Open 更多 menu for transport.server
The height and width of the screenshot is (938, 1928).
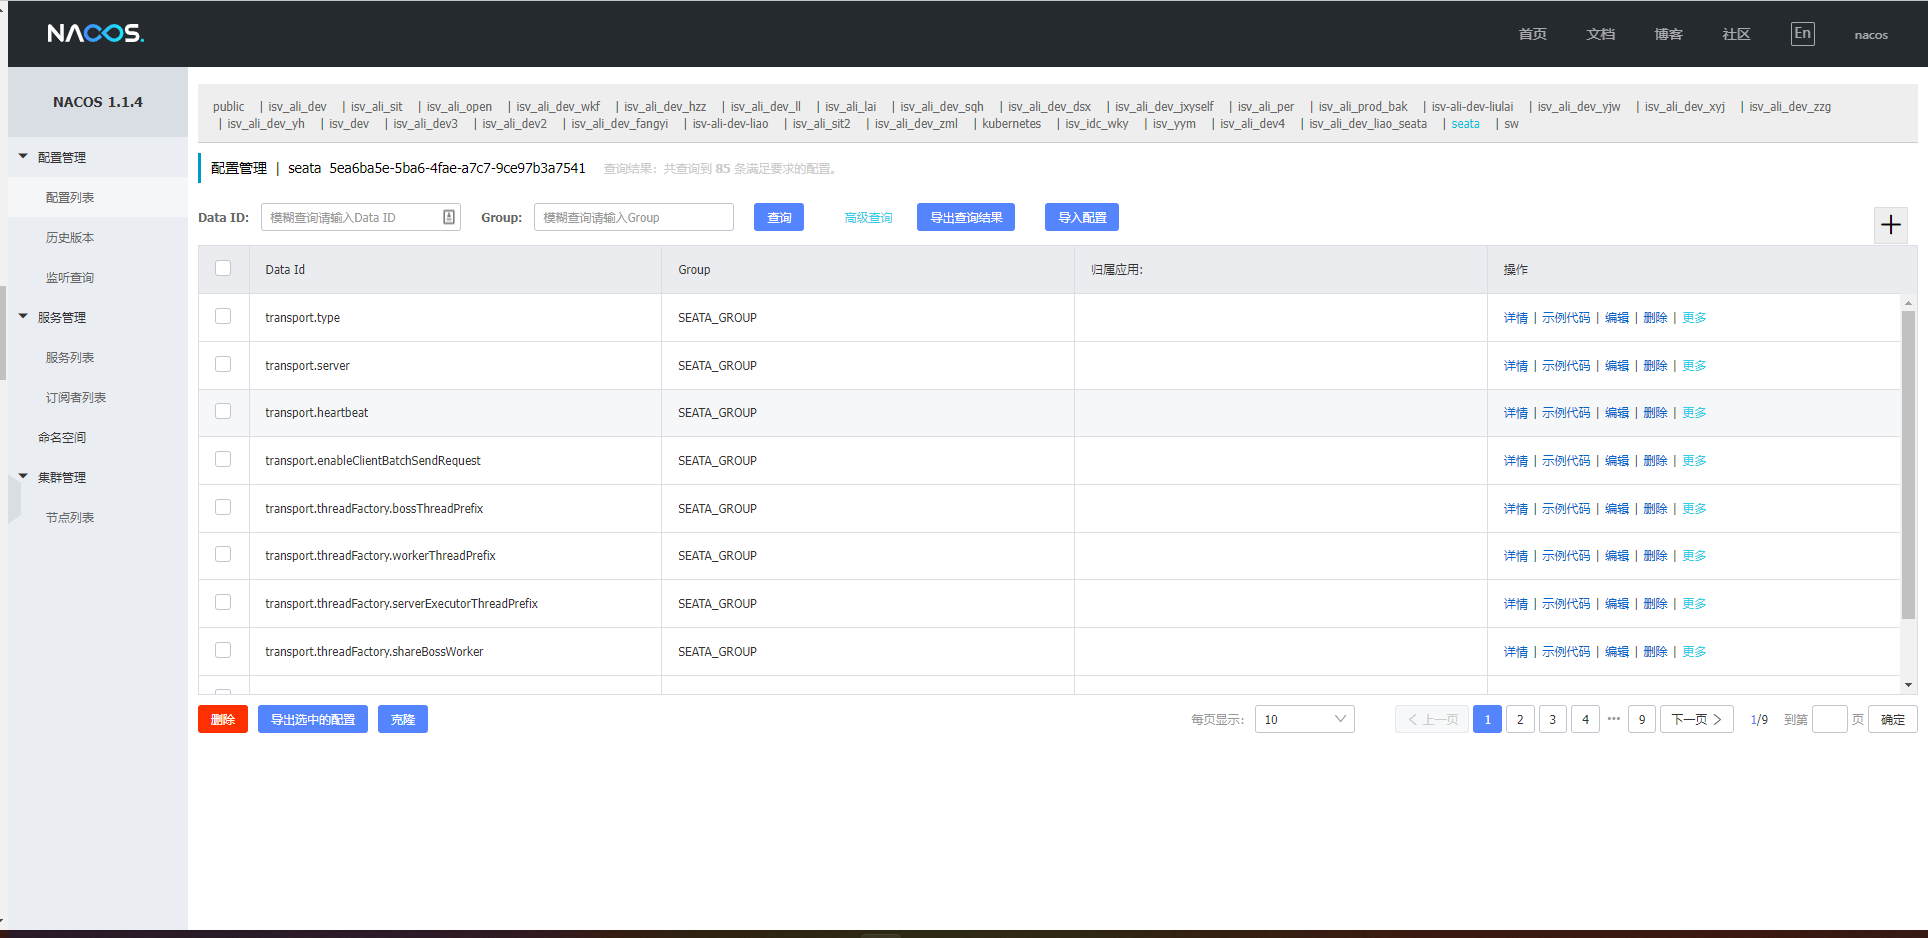pyautogui.click(x=1694, y=366)
